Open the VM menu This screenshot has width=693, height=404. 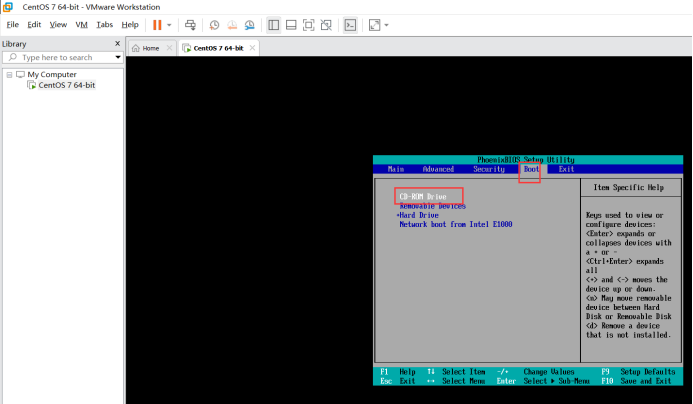tap(82, 24)
